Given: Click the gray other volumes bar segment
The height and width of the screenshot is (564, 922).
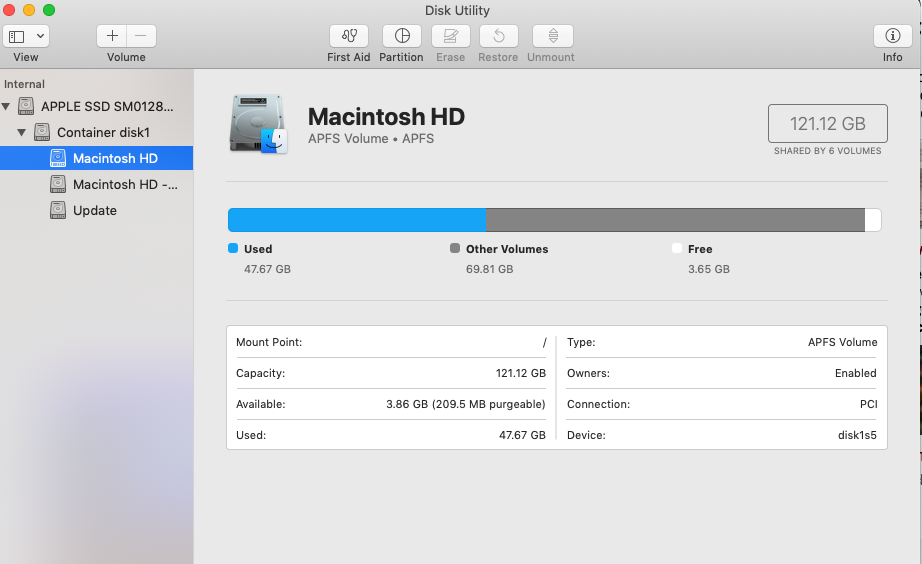Looking at the screenshot, I should pos(675,220).
